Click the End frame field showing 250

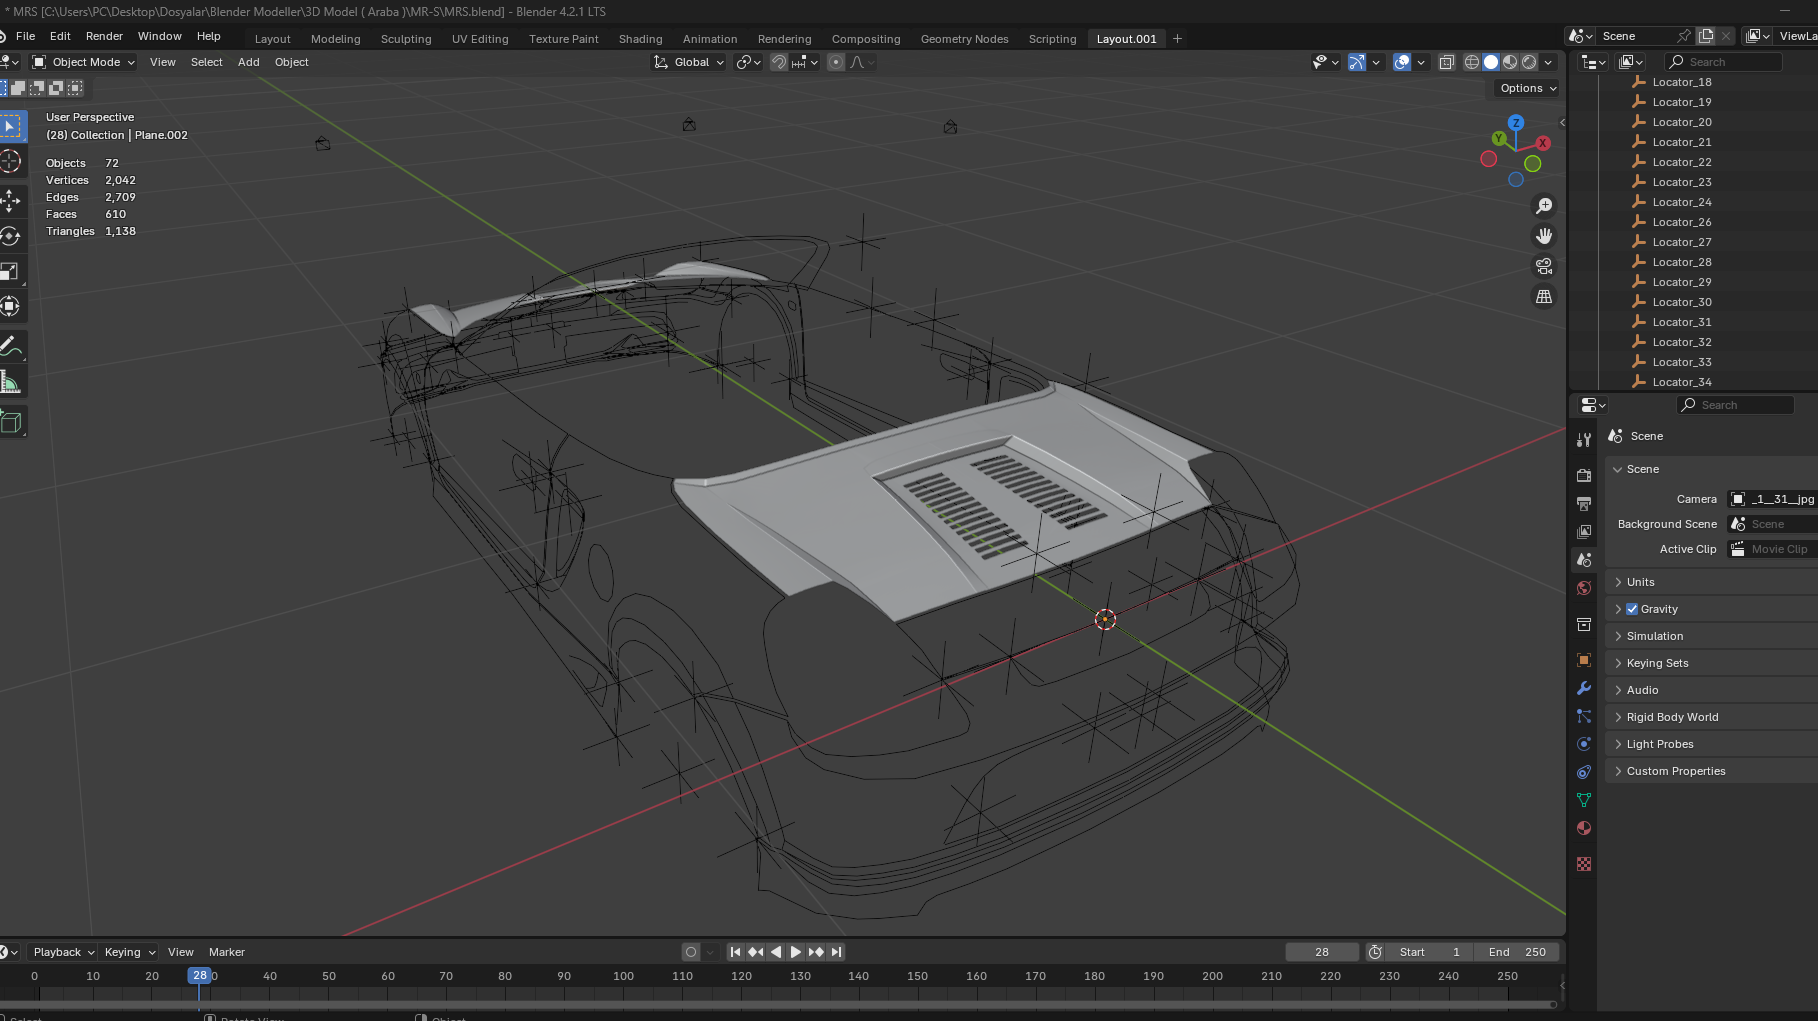(x=1517, y=952)
